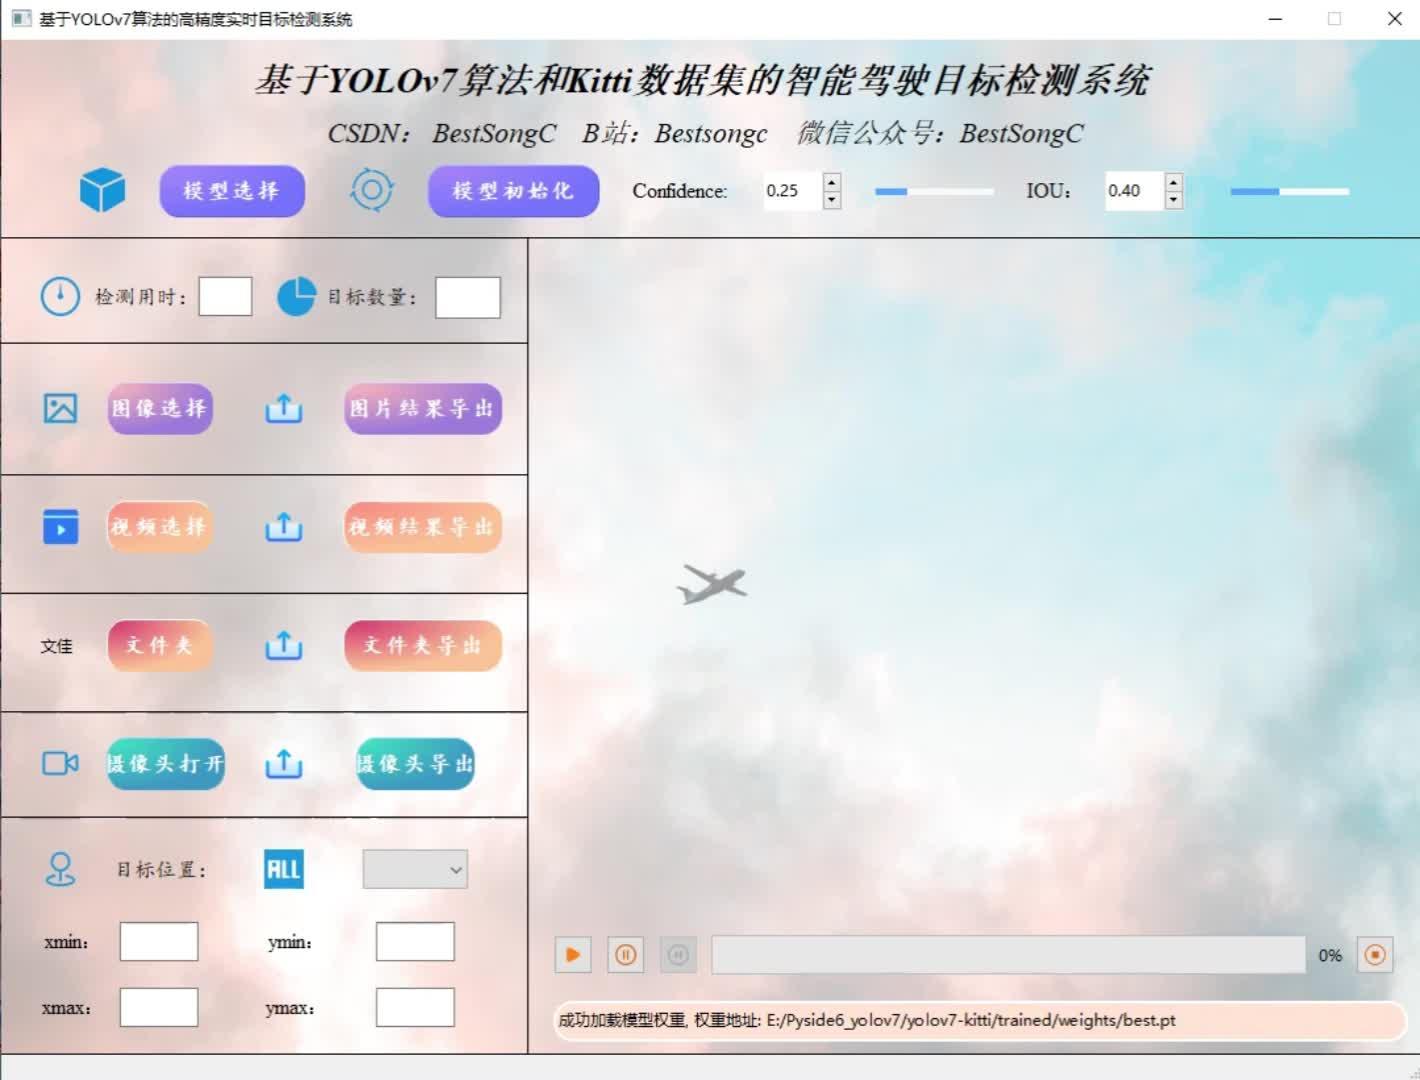Click the xmin input field
The height and width of the screenshot is (1080, 1420).
pos(158,941)
